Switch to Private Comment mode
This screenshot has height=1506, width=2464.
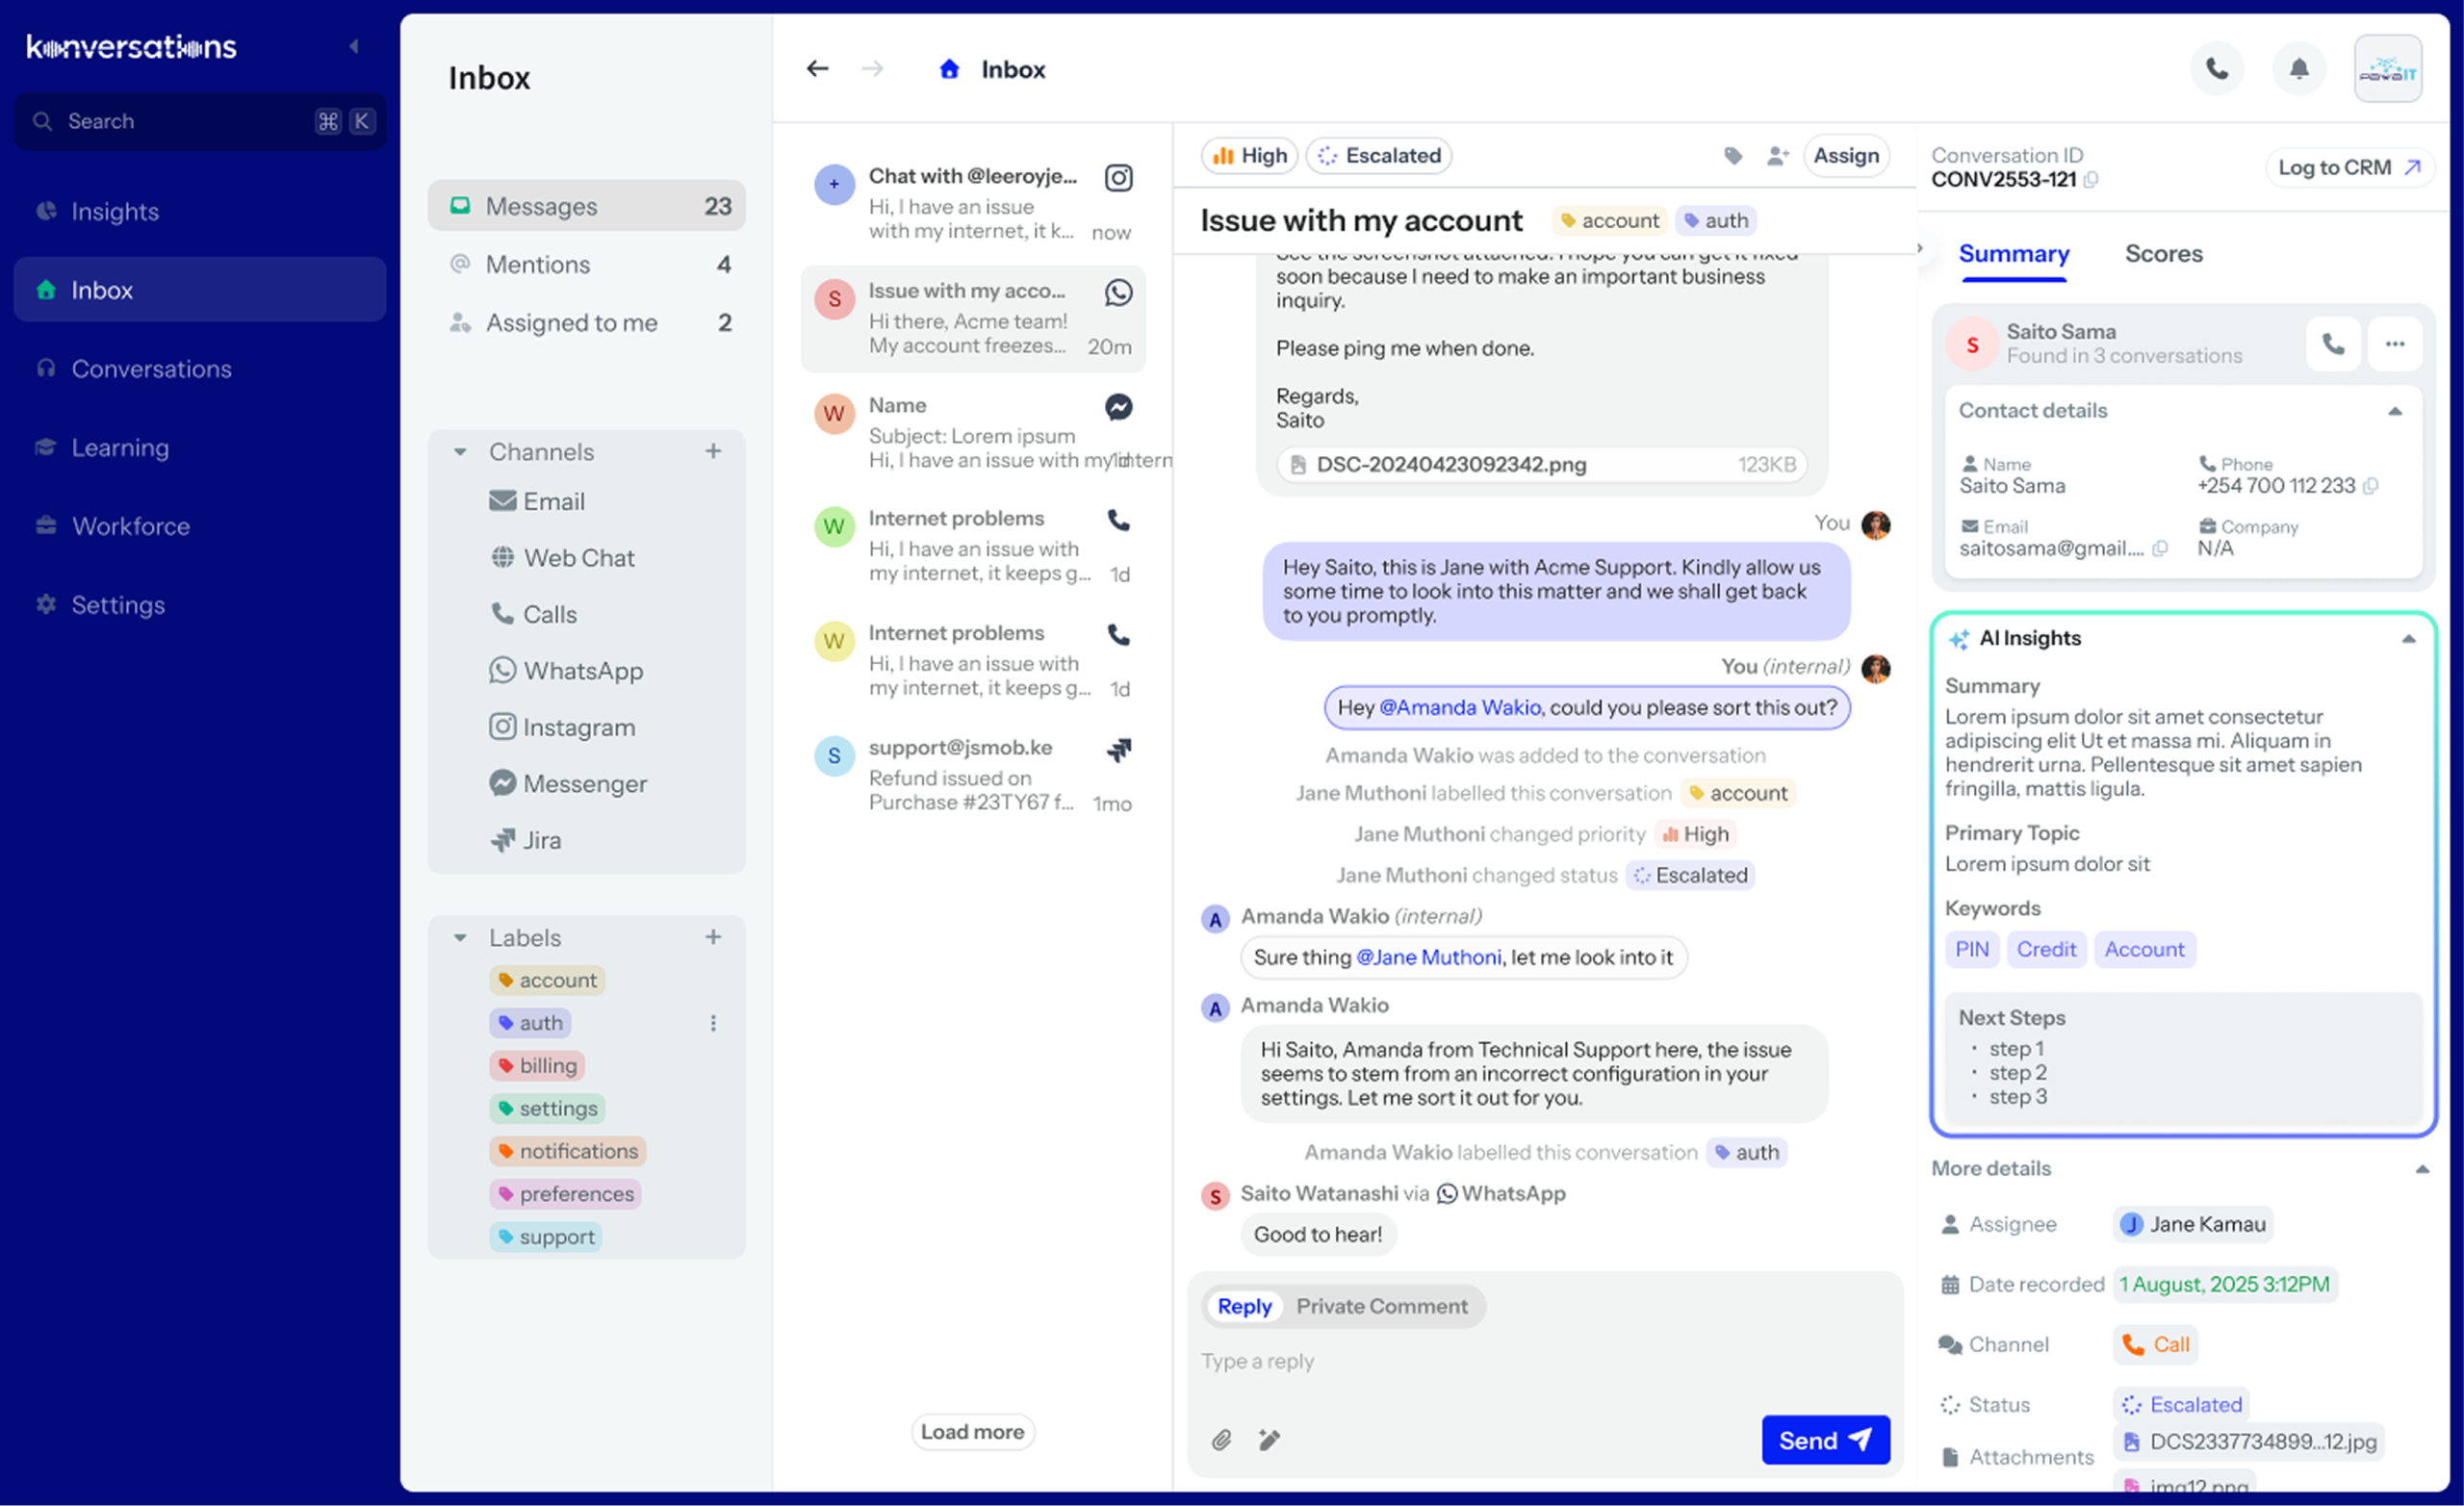[1381, 1306]
